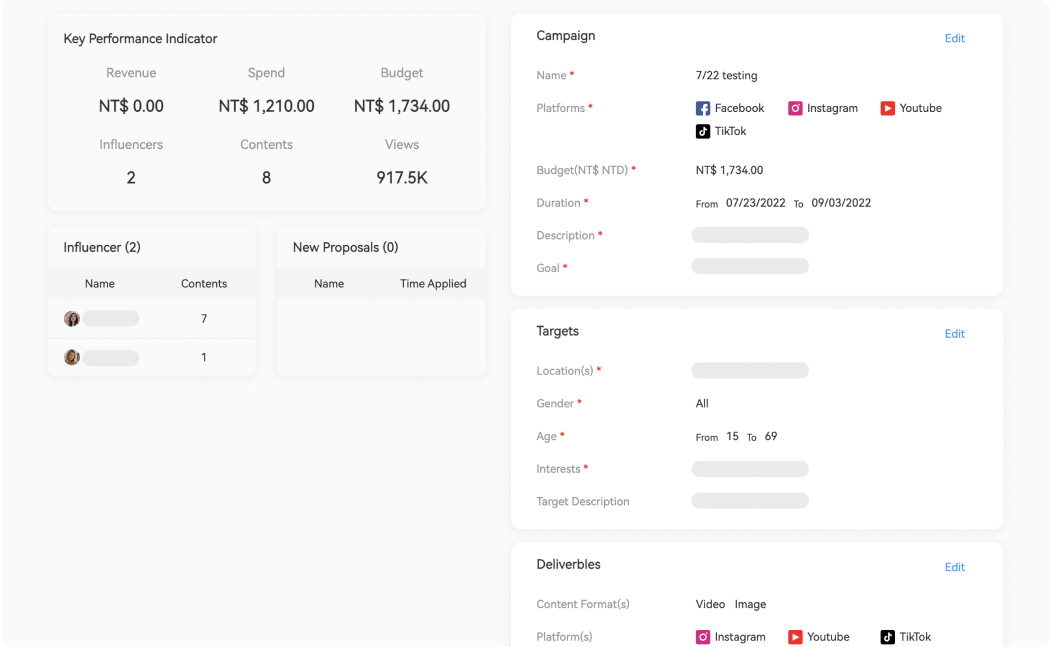Click the Facebook icon under Campaign platforms
The height and width of the screenshot is (647, 1050).
coord(703,108)
